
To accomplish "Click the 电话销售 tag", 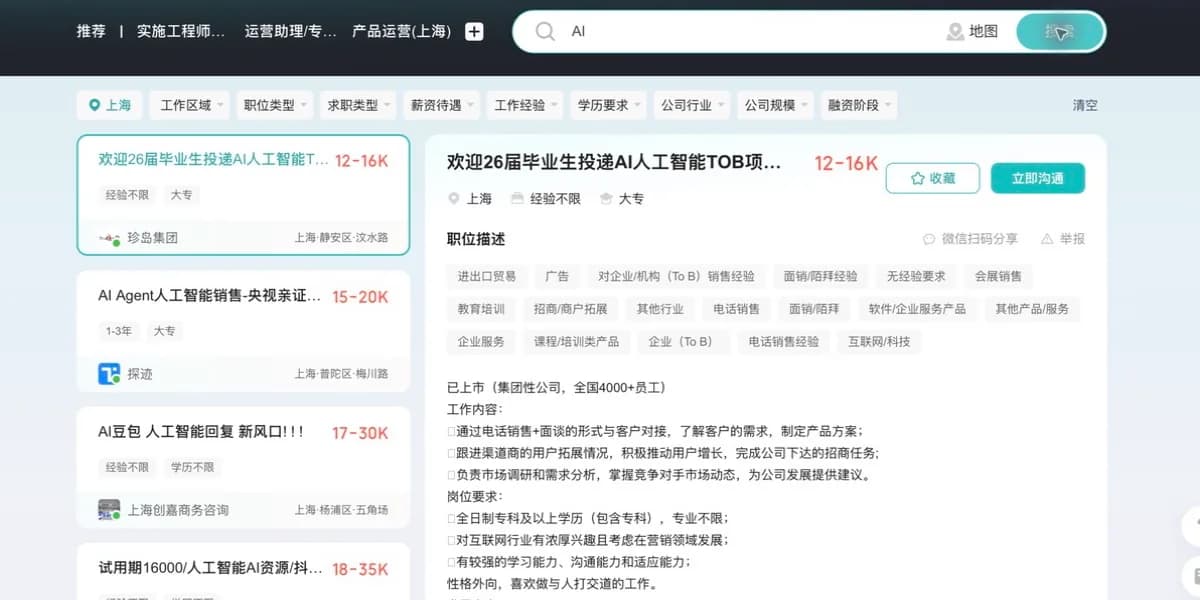I will (x=736, y=309).
